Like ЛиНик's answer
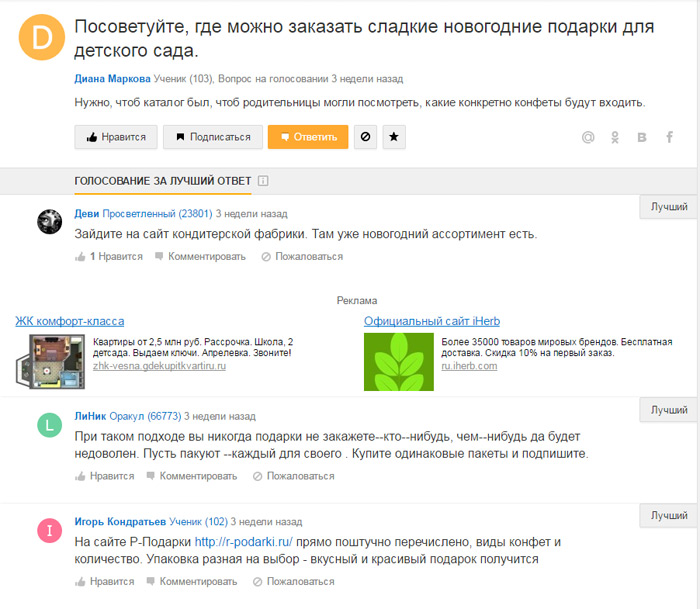This screenshot has height=609, width=700. point(104,476)
